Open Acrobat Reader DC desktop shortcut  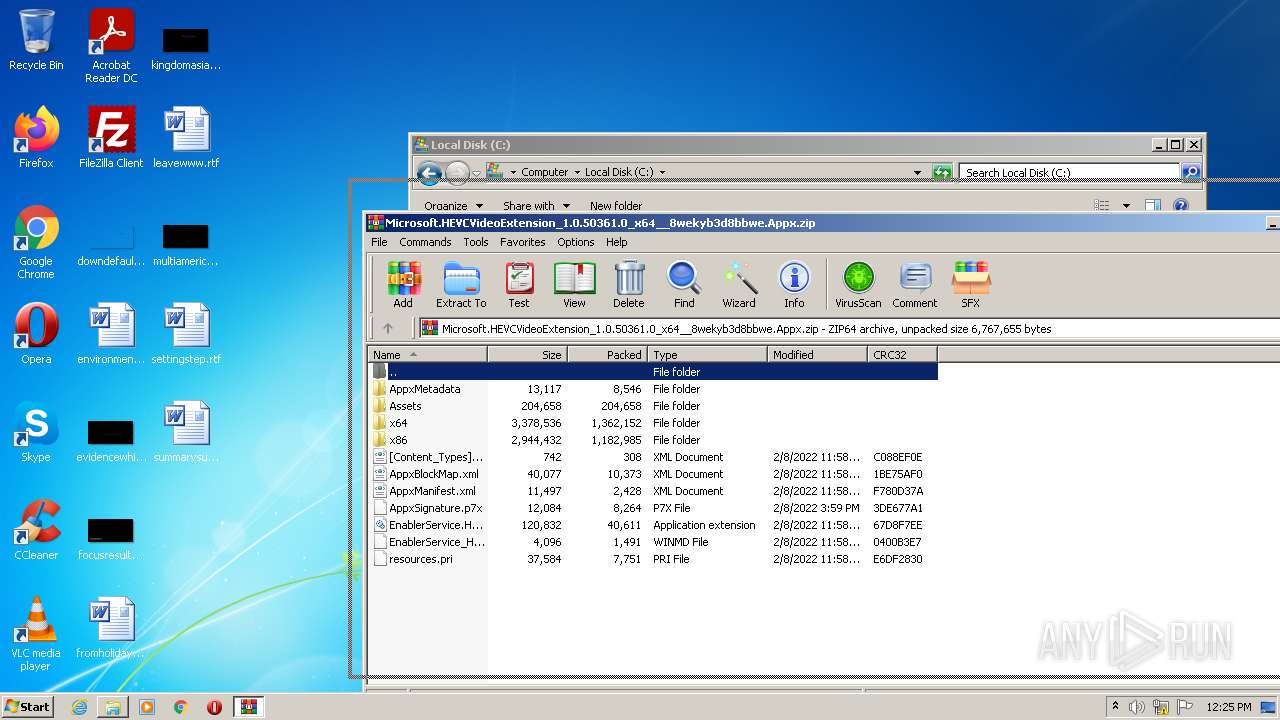point(111,46)
